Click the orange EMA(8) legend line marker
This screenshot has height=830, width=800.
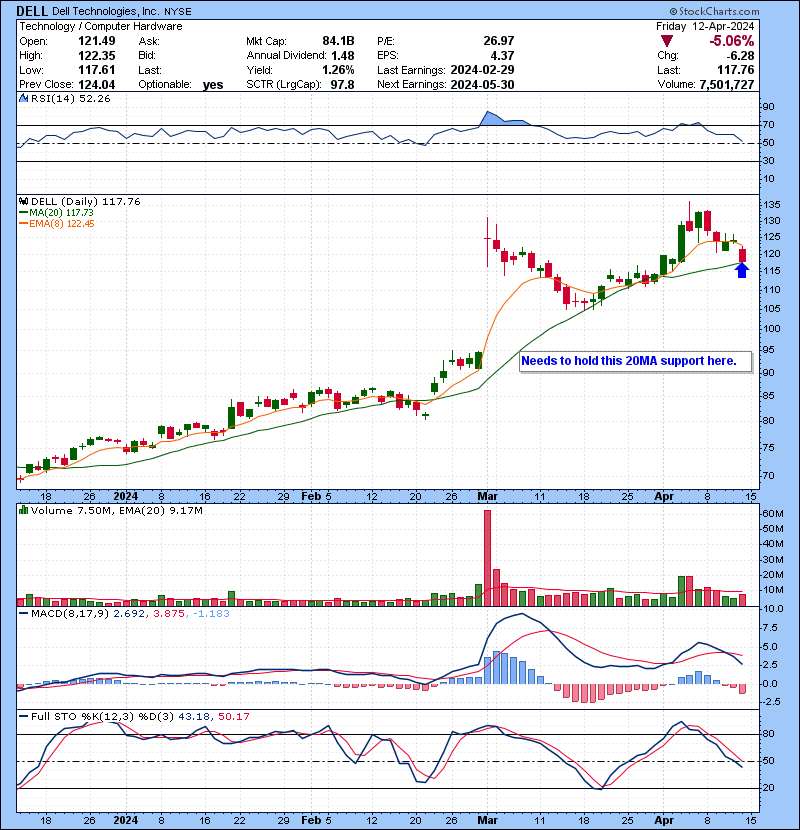24,223
